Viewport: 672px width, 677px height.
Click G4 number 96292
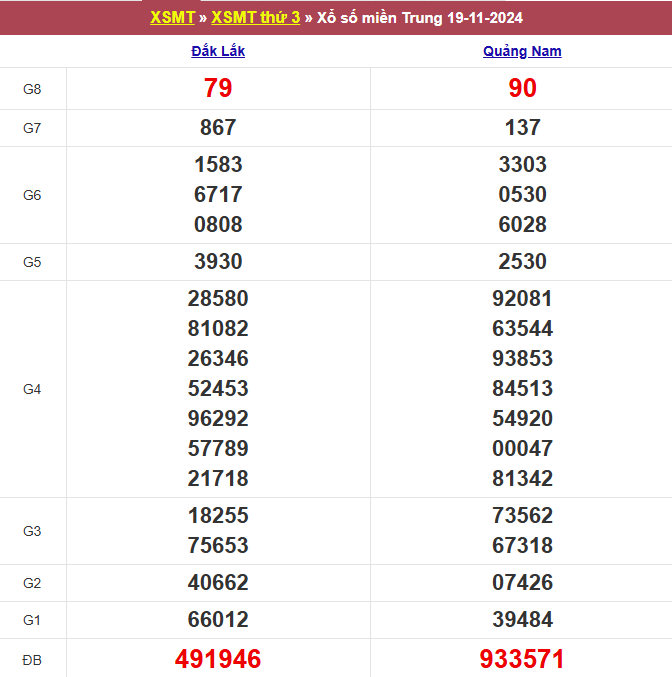click(x=218, y=418)
